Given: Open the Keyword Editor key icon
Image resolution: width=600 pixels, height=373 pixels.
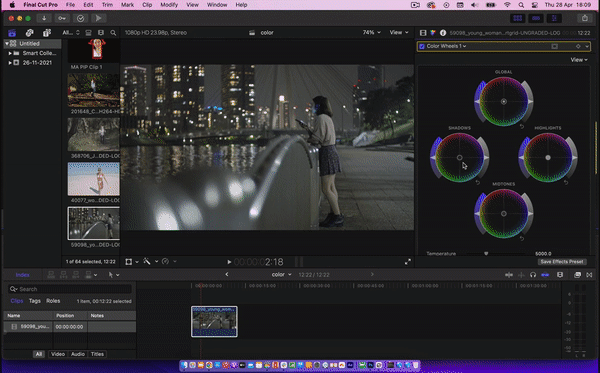Looking at the screenshot, I should click(x=62, y=18).
